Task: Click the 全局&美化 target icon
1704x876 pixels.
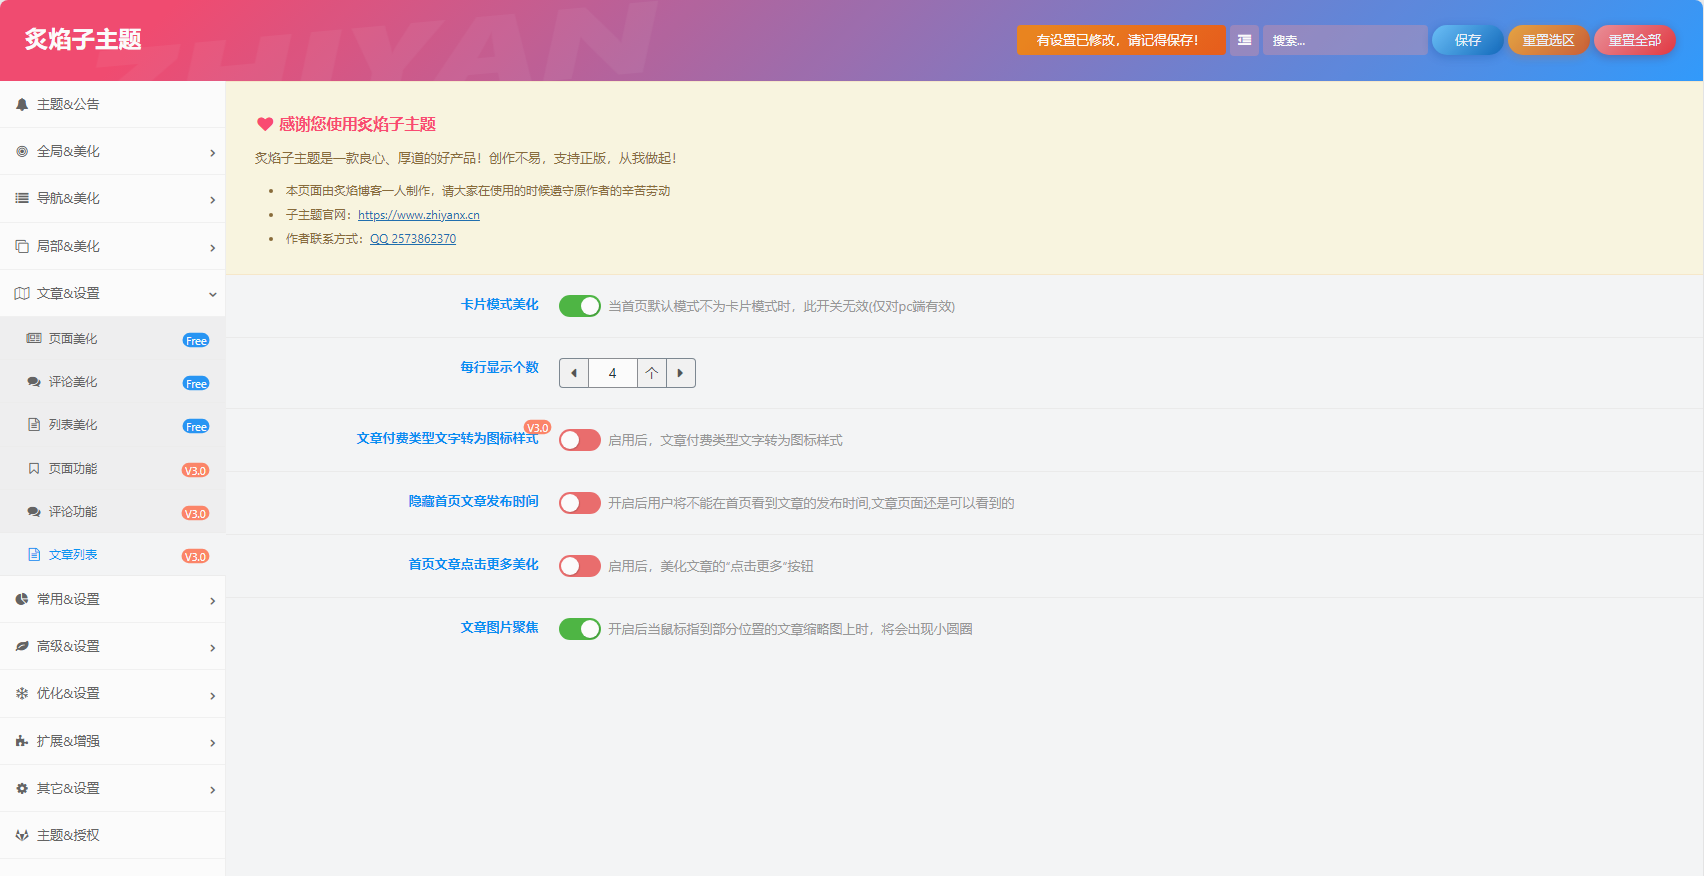Action: point(22,151)
